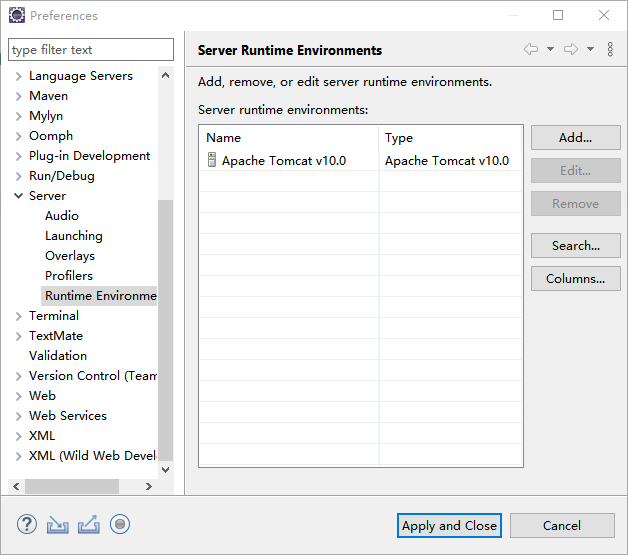The width and height of the screenshot is (628, 555).
Task: Expand the Web tree node
Action: tap(18, 396)
